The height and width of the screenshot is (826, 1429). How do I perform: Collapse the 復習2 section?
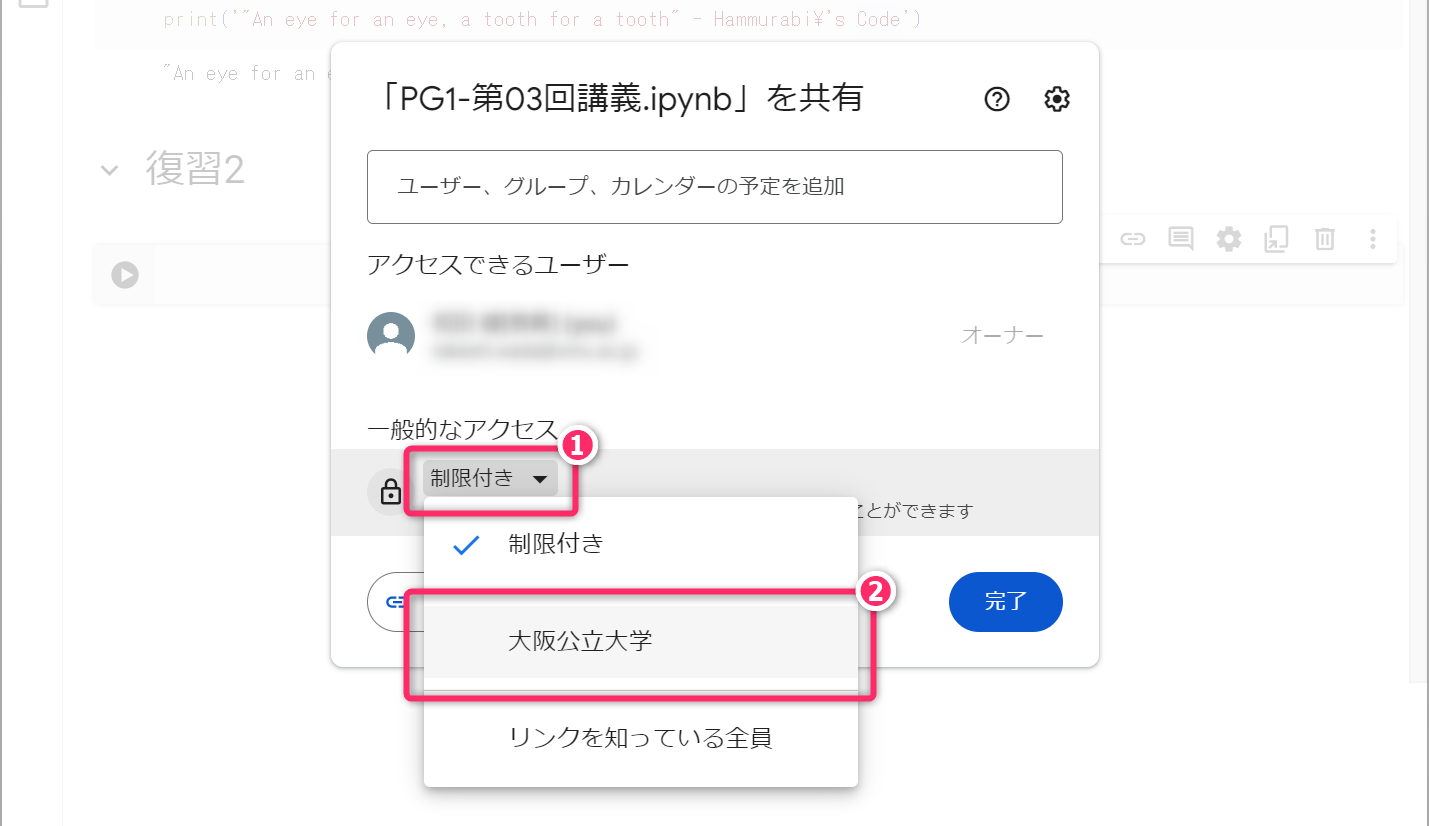point(109,170)
